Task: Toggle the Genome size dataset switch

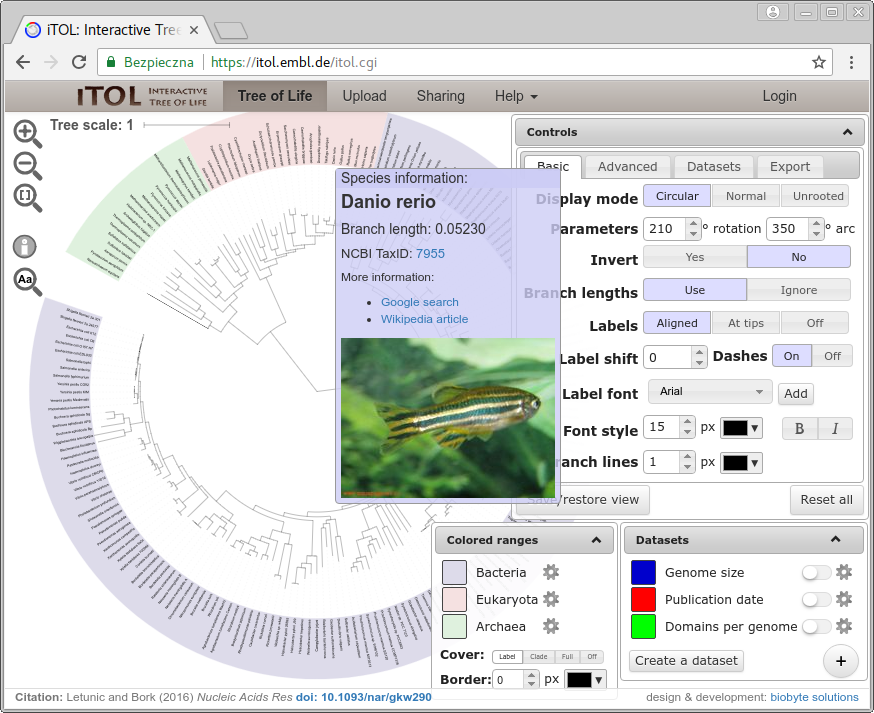Action: tap(816, 572)
